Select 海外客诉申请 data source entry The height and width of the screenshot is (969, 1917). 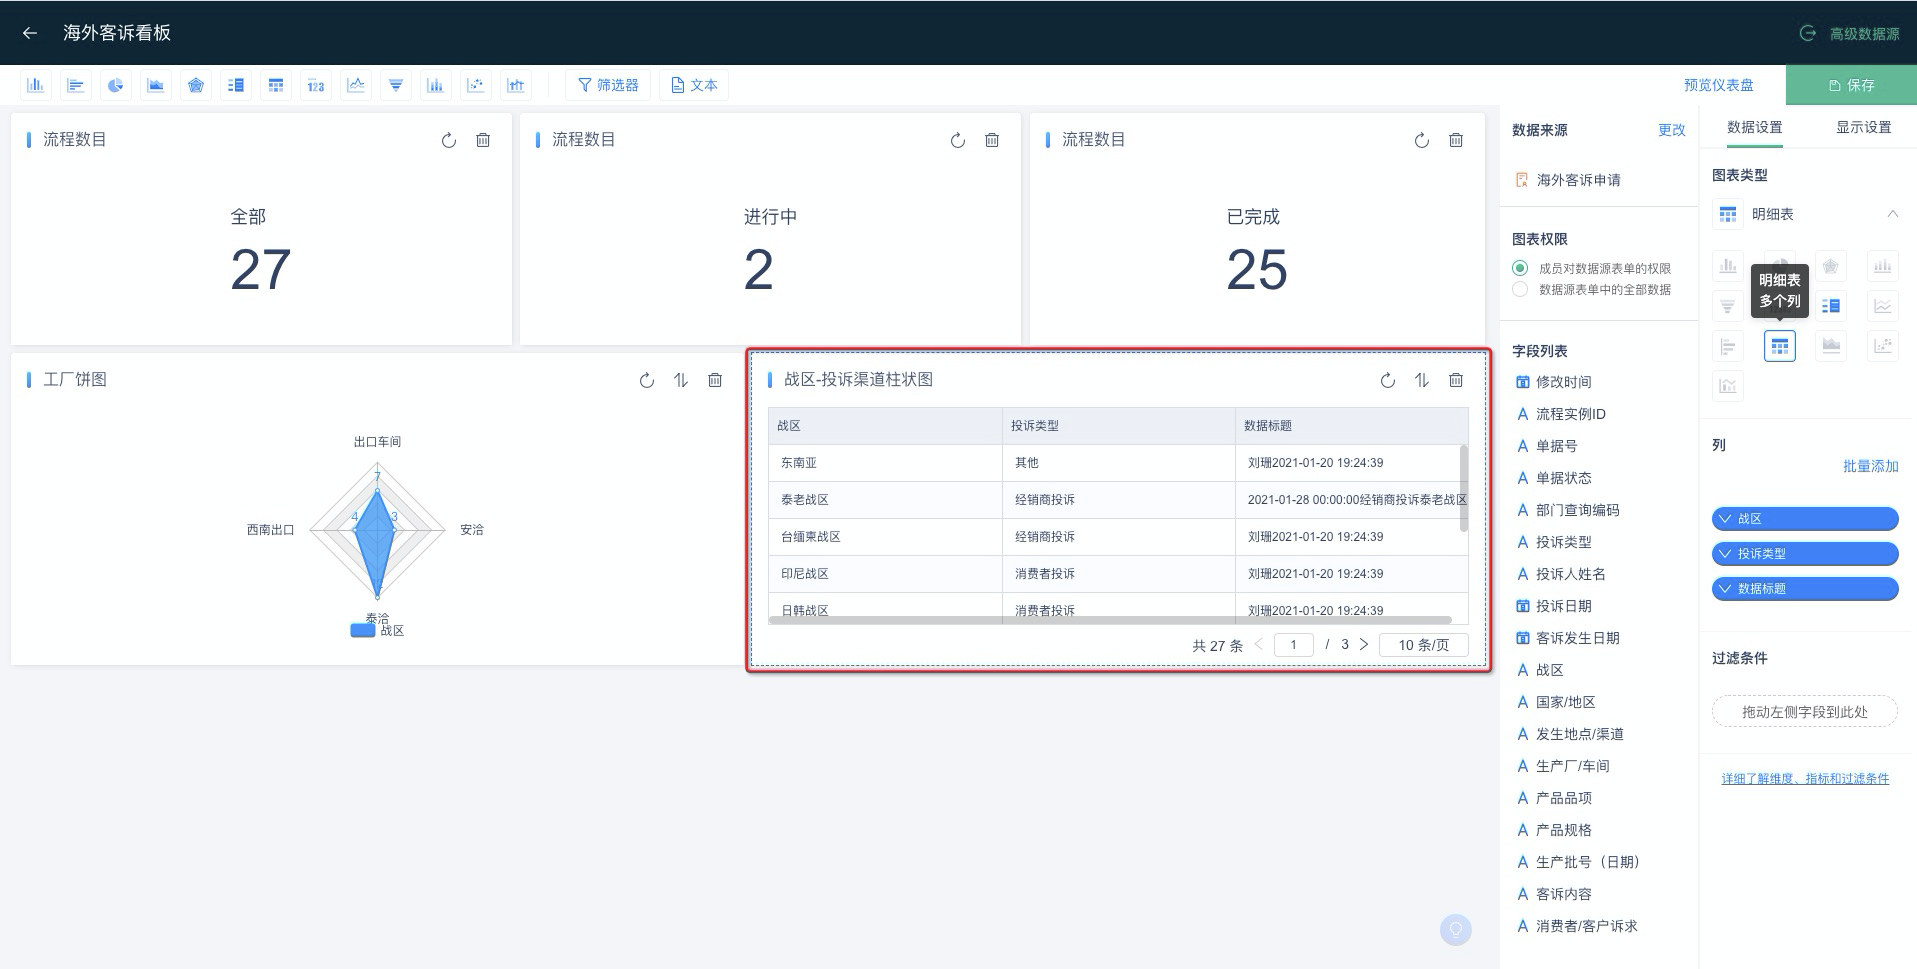(x=1568, y=180)
